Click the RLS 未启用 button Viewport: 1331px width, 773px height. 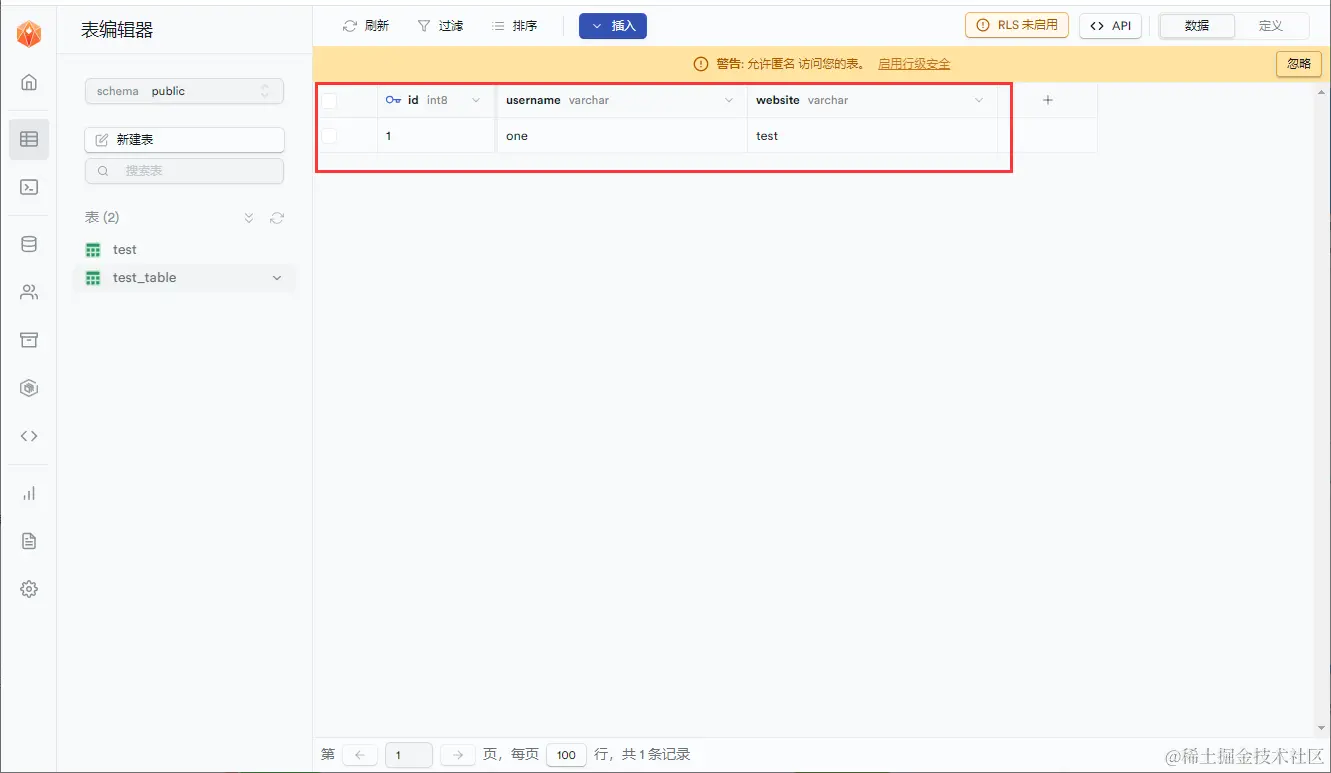[1017, 25]
